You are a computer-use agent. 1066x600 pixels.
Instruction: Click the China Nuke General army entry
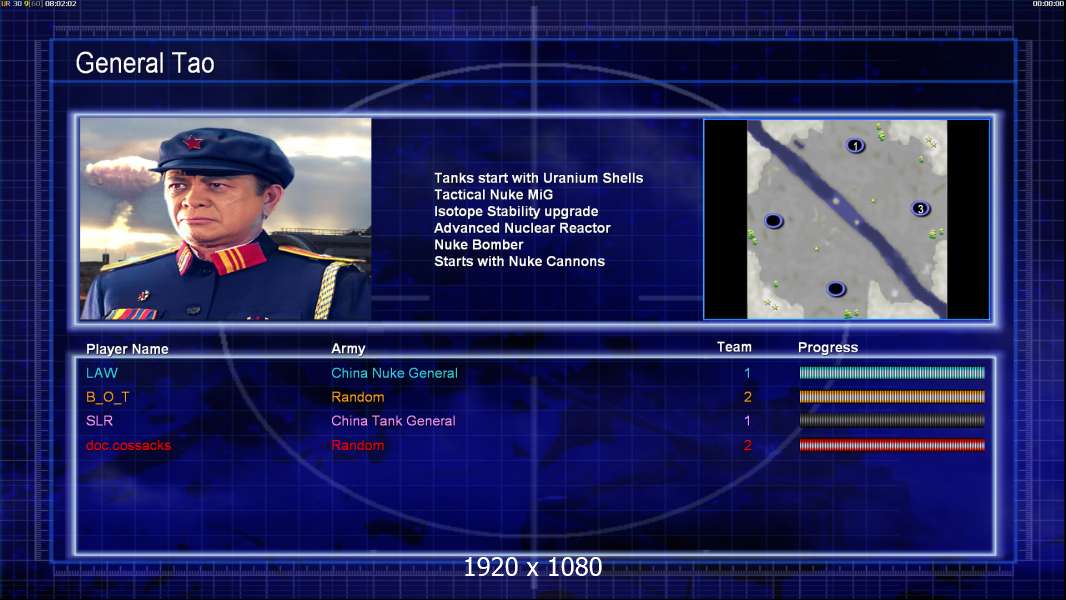394,373
